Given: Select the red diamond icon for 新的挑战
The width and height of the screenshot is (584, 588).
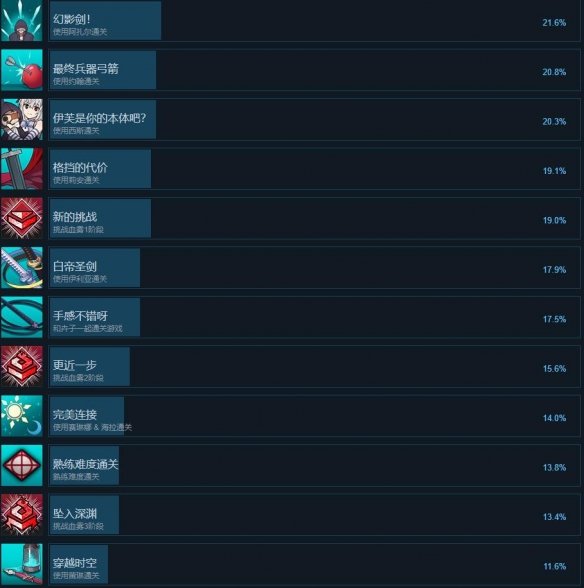Looking at the screenshot, I should (22, 218).
